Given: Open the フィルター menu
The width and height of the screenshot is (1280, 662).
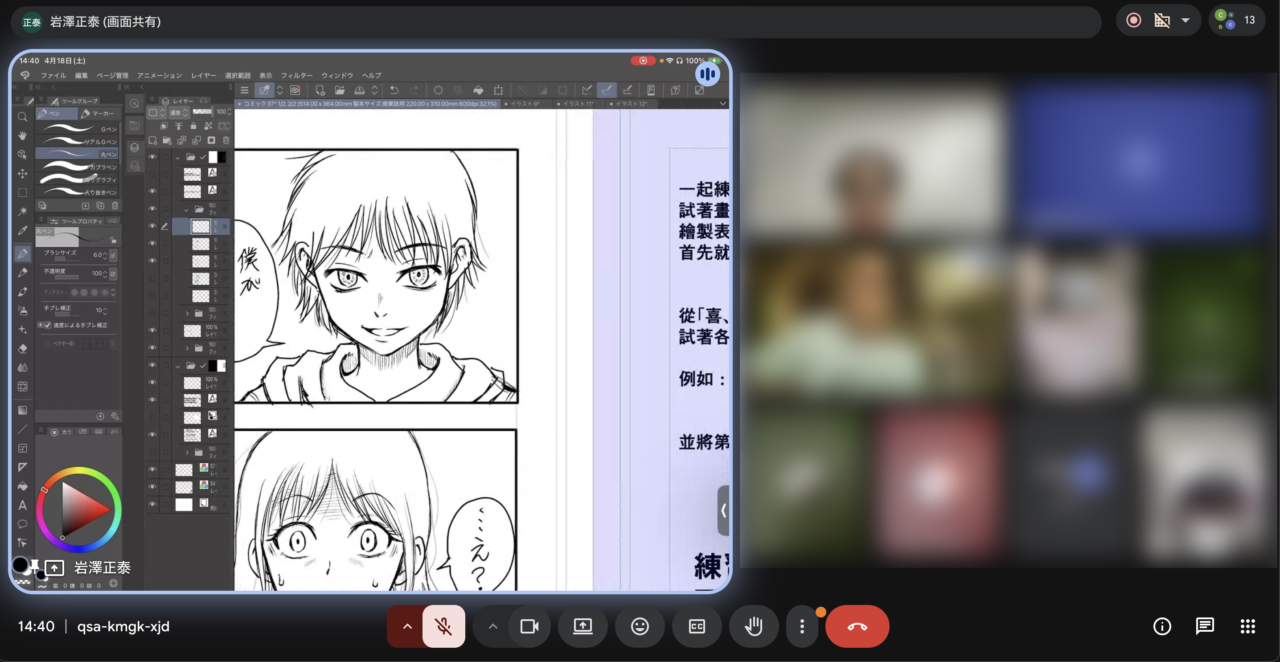Looking at the screenshot, I should click(x=296, y=75).
